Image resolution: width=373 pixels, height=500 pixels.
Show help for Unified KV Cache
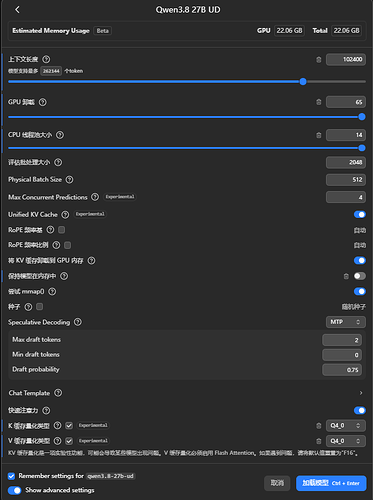click(65, 214)
